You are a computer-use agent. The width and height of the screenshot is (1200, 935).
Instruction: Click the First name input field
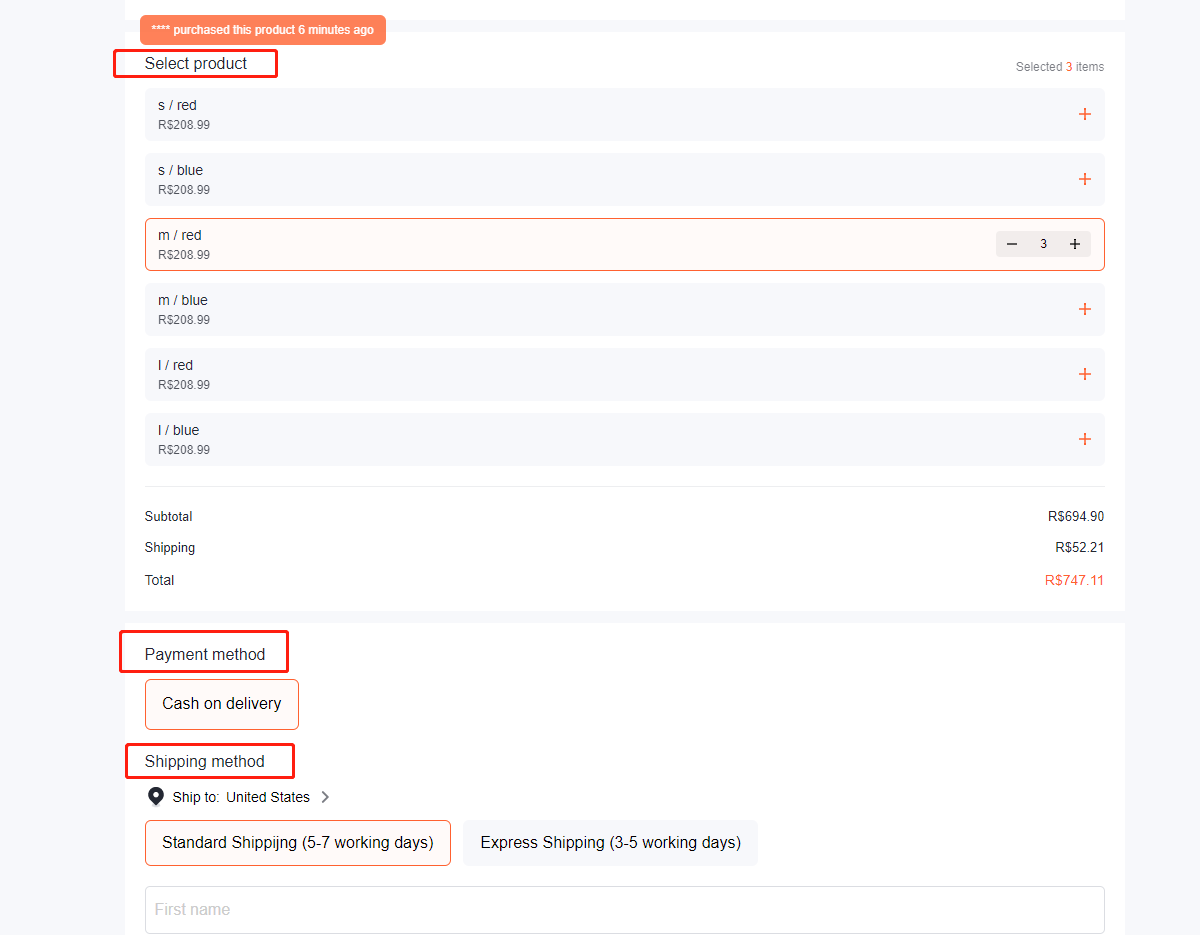pyautogui.click(x=624, y=910)
